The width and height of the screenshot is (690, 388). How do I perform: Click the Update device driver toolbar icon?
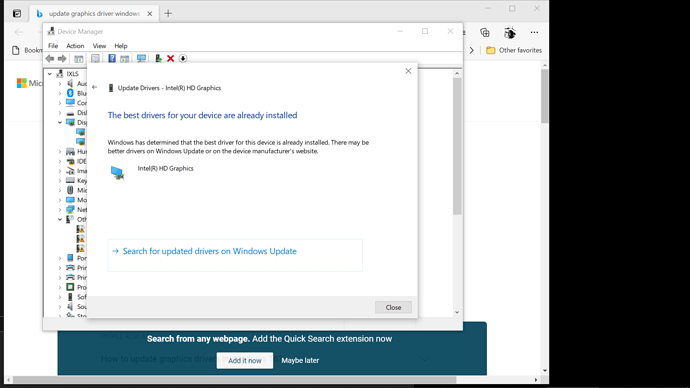click(158, 59)
